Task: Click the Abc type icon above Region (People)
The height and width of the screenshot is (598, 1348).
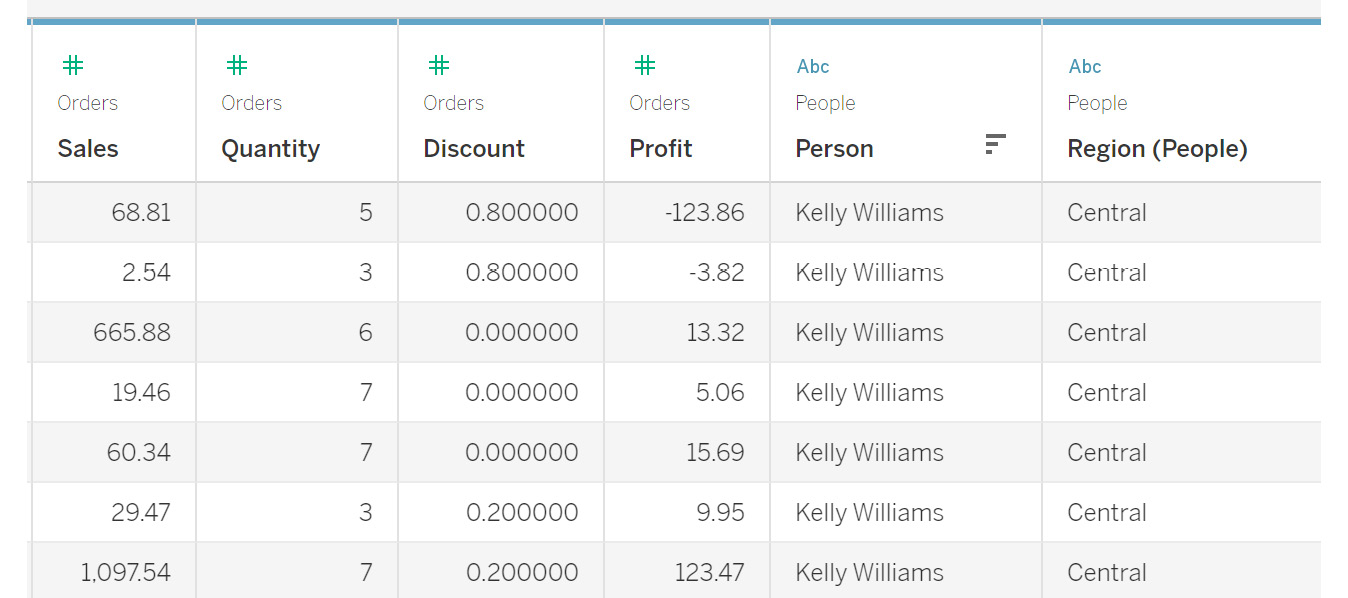Action: pyautogui.click(x=1085, y=67)
